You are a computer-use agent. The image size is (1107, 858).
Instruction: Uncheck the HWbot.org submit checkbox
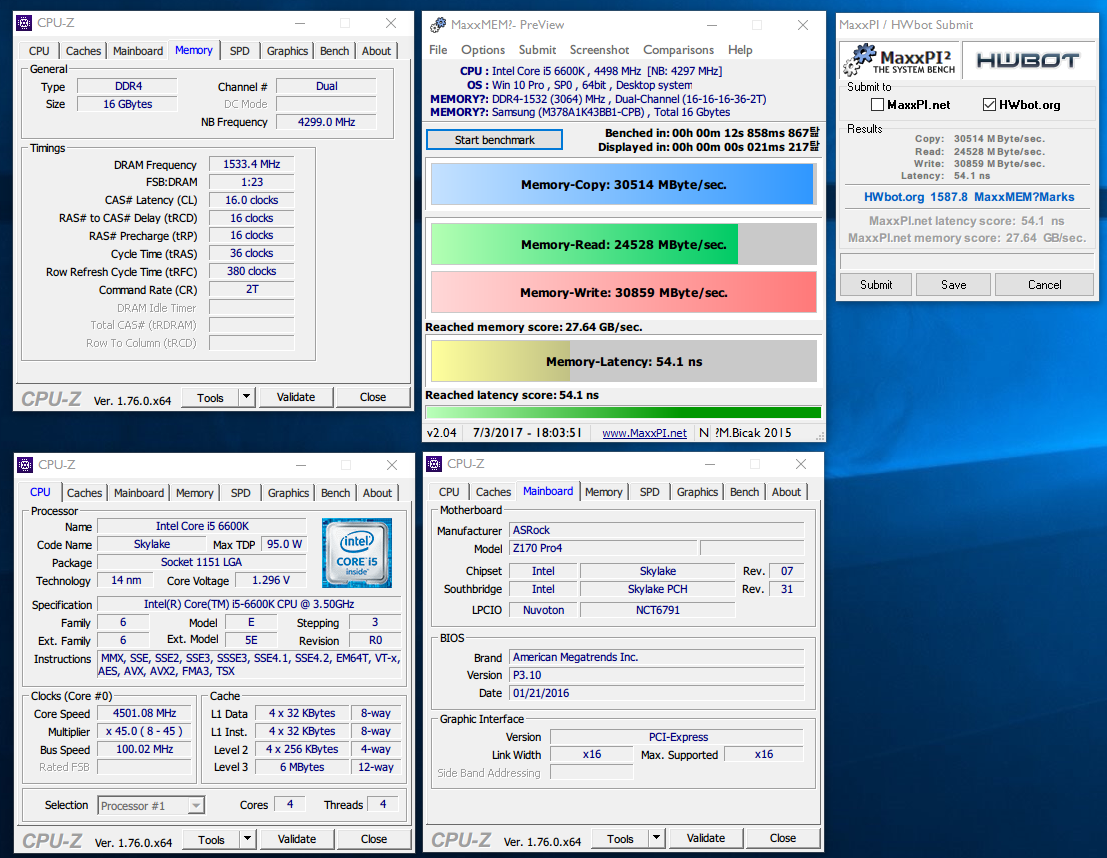989,105
